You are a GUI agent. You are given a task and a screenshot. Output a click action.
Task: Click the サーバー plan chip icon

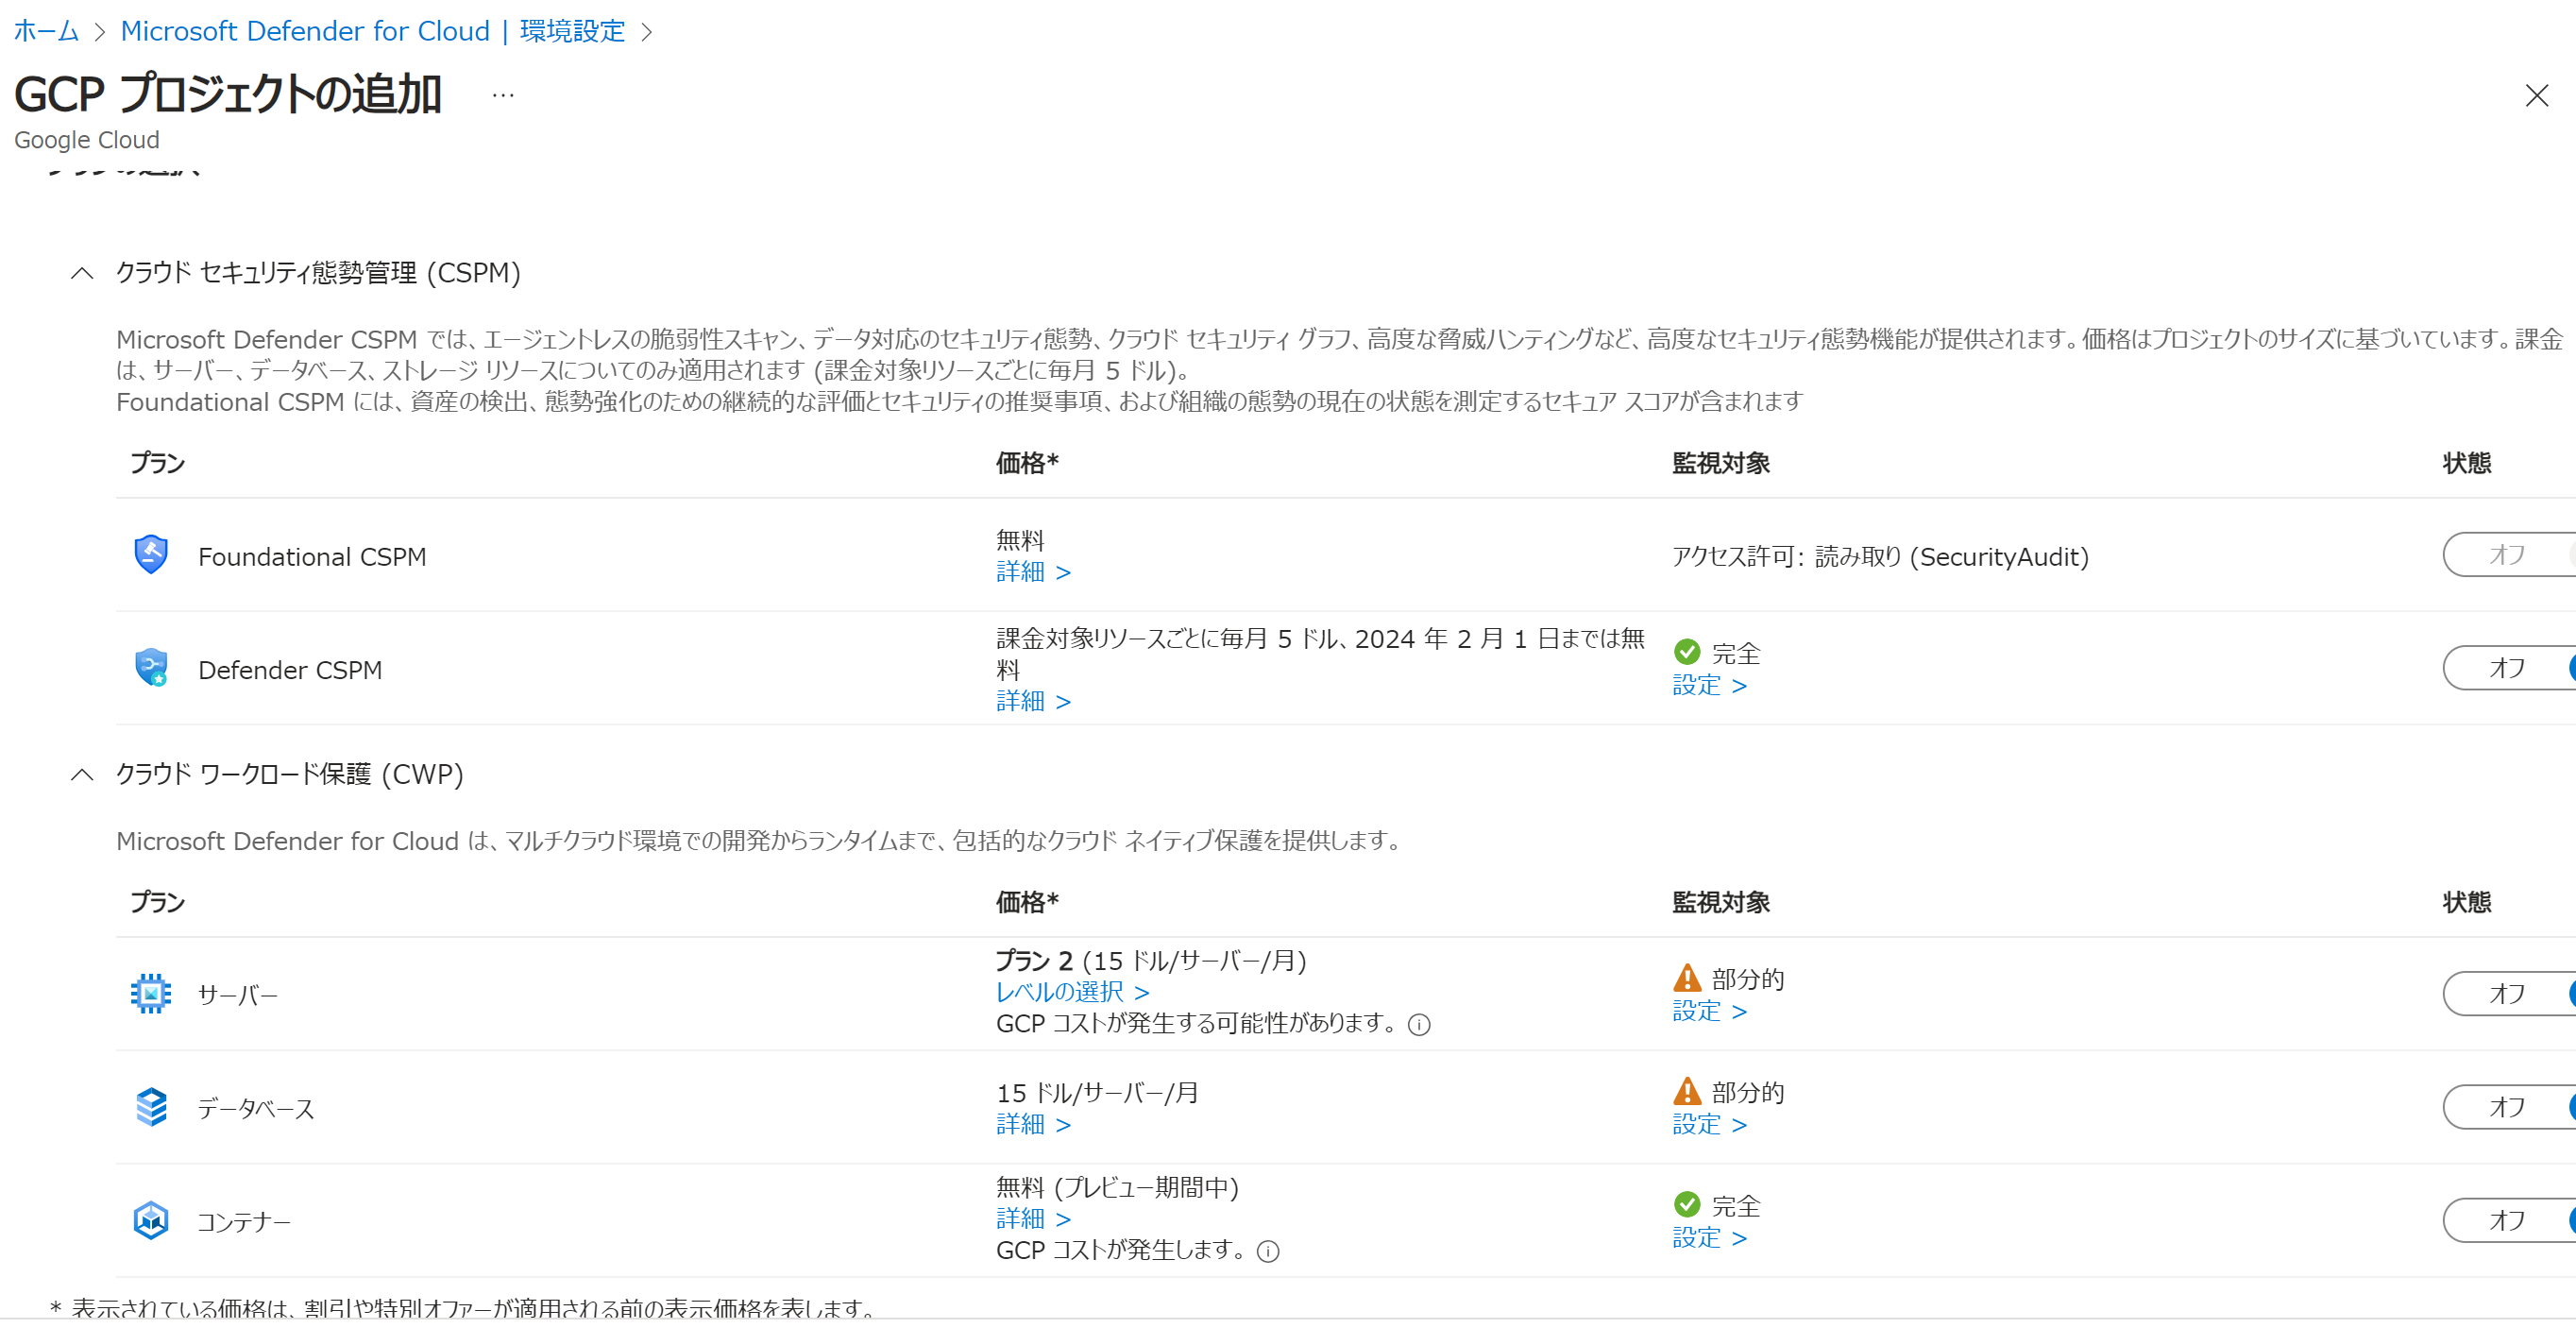point(151,994)
